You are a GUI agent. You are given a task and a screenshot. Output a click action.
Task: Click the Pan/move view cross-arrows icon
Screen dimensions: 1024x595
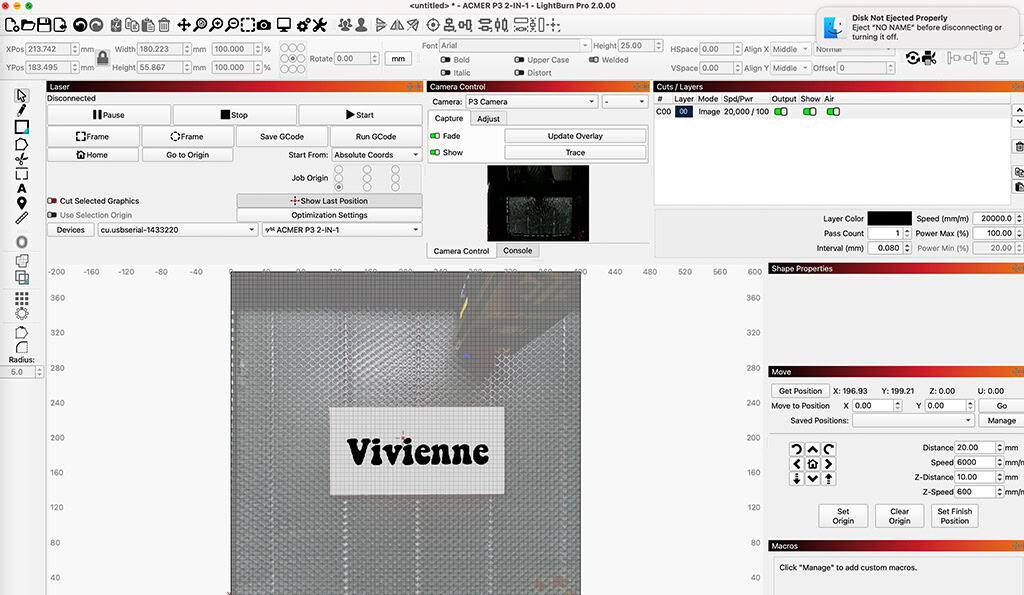click(x=184, y=25)
